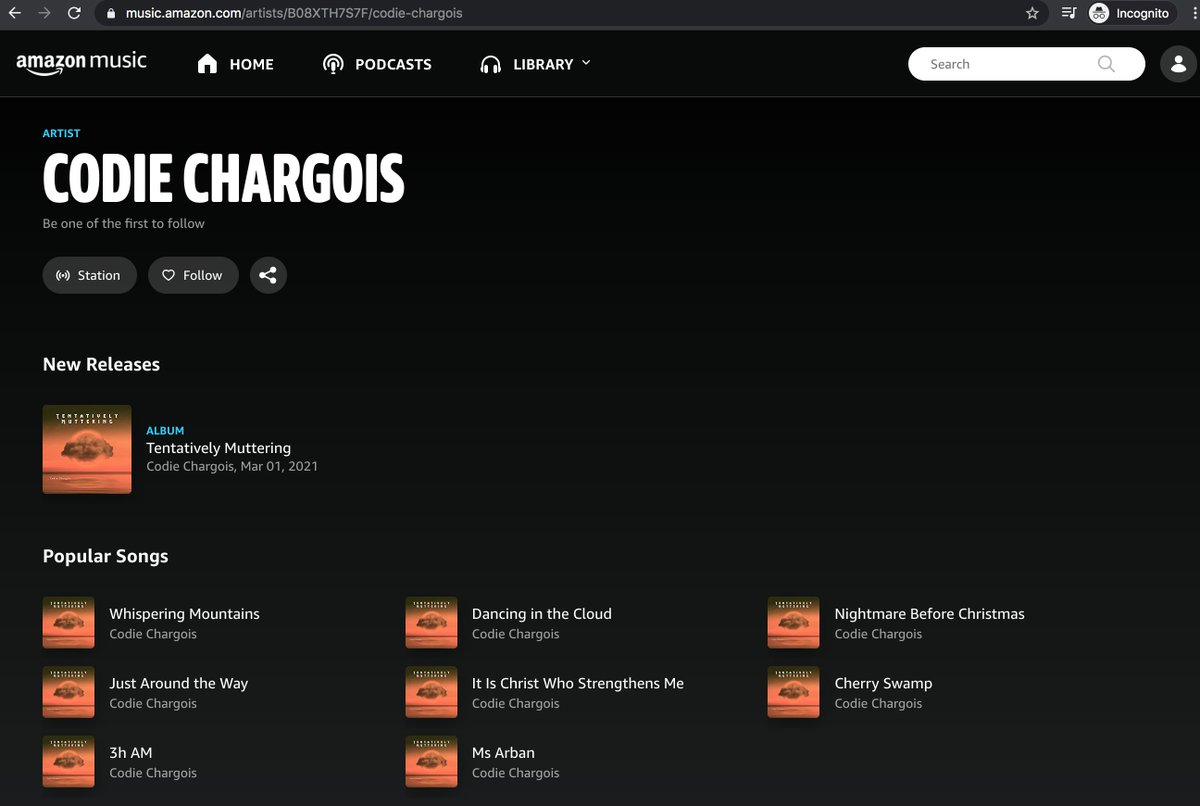Screen dimensions: 1200x806
Task: Play 3h AM song thumbnail
Action: pos(69,761)
